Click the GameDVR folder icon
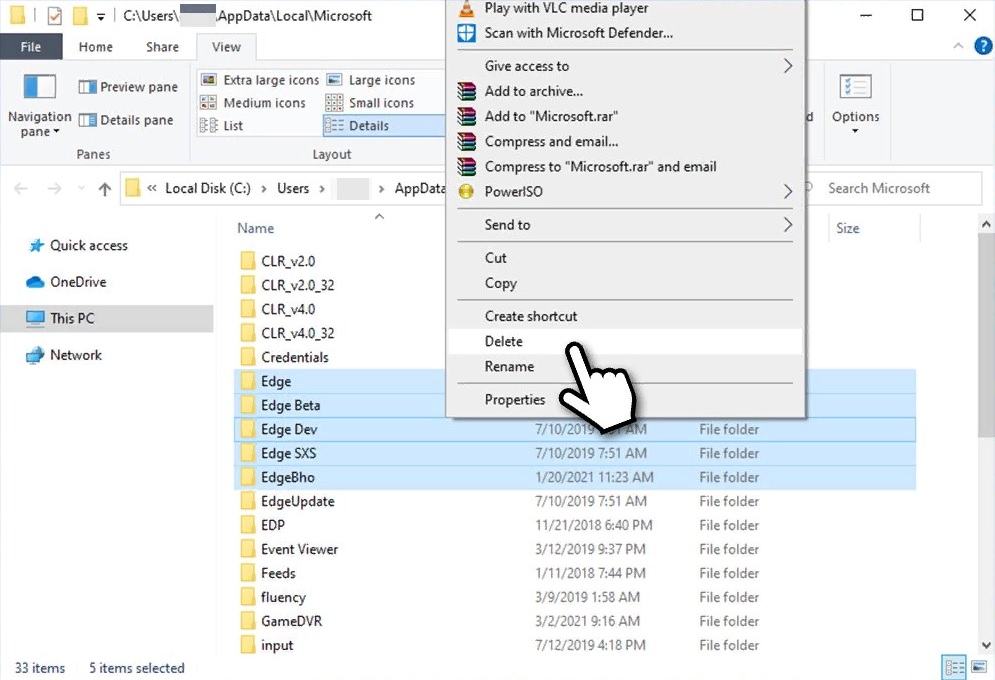This screenshot has height=680, width=995. 247,620
